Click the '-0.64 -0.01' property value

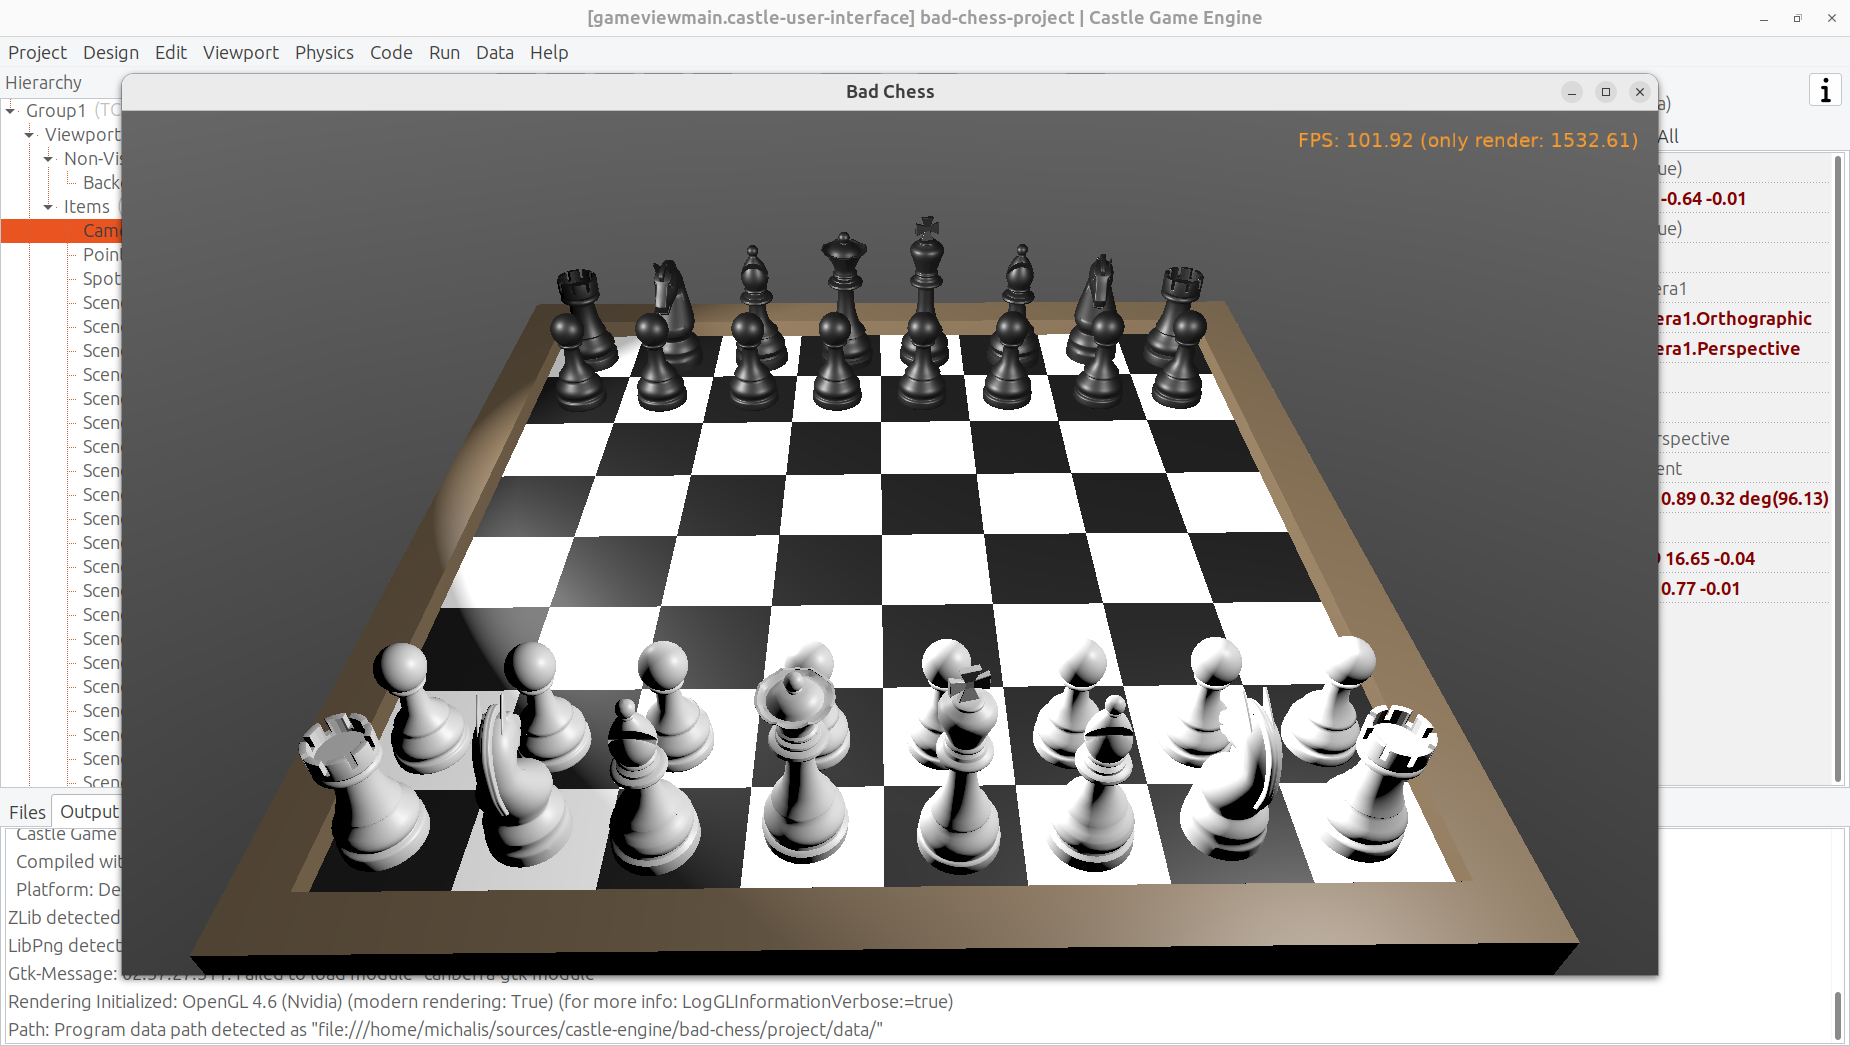click(1703, 198)
